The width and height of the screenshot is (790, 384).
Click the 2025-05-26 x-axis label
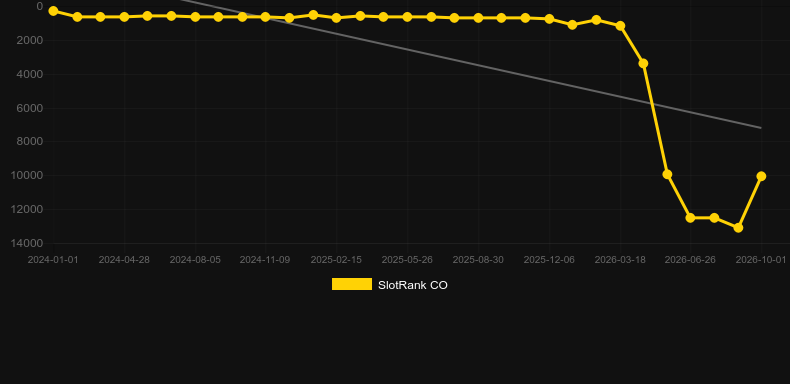pyautogui.click(x=407, y=260)
